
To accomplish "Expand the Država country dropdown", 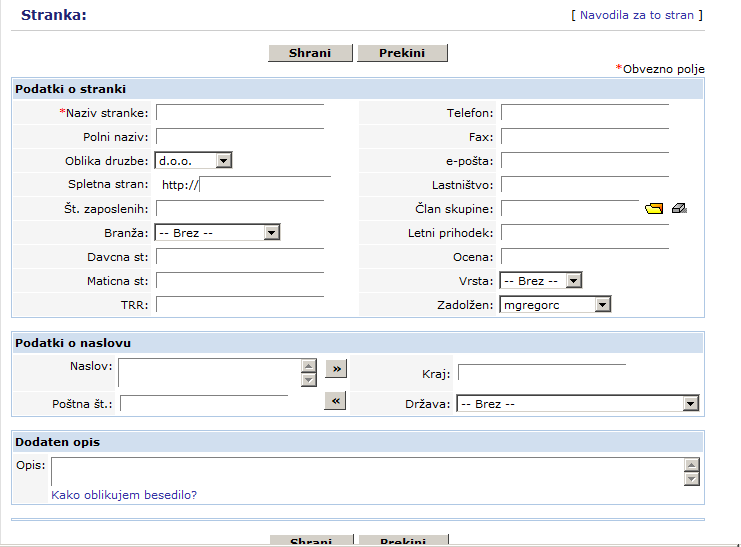I will 577,404.
